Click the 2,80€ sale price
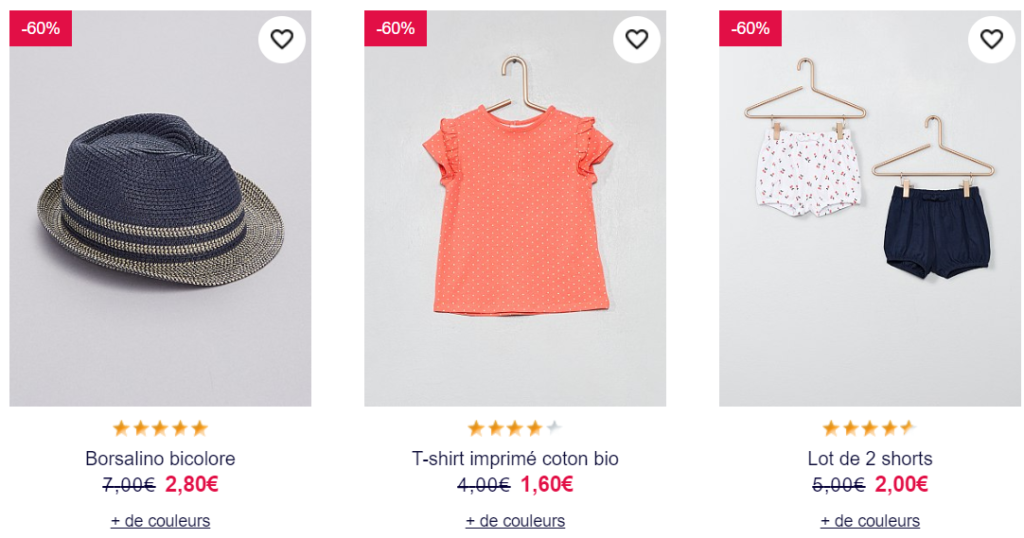This screenshot has height=538, width=1024. 192,485
